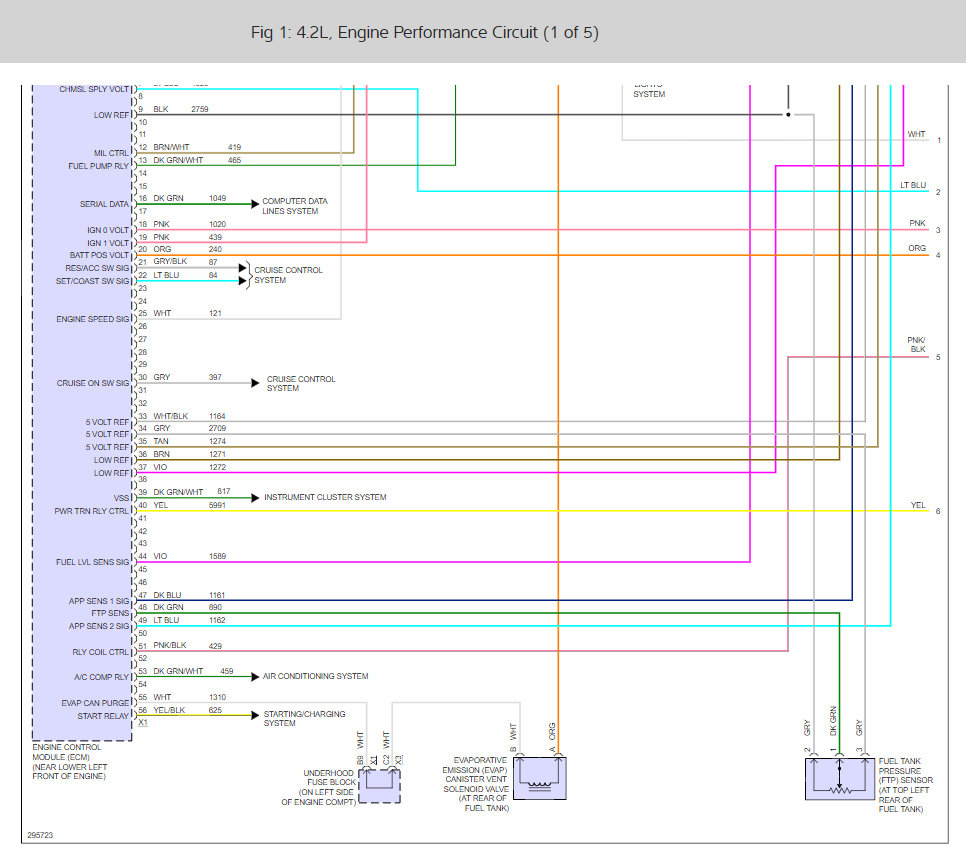Click arrowhead pointing to Computer Data Lines System
This screenshot has width=966, height=854.
tap(255, 204)
